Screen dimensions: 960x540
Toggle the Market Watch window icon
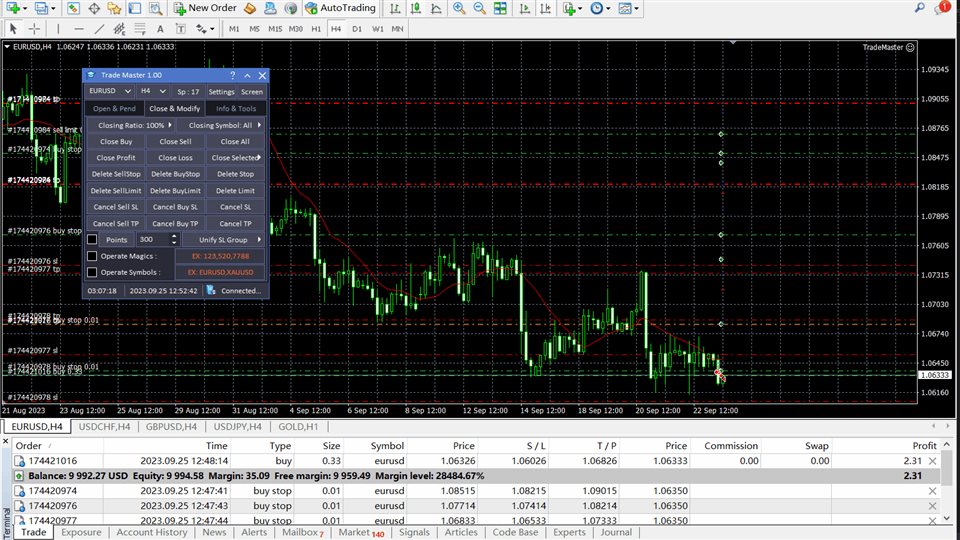click(x=73, y=8)
